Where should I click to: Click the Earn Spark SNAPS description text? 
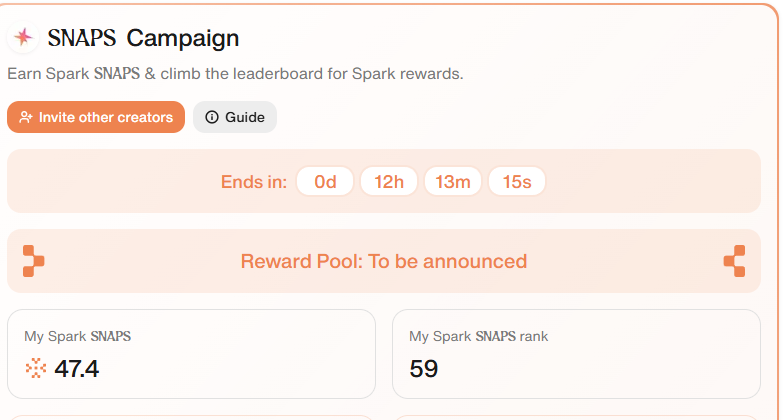tap(235, 74)
